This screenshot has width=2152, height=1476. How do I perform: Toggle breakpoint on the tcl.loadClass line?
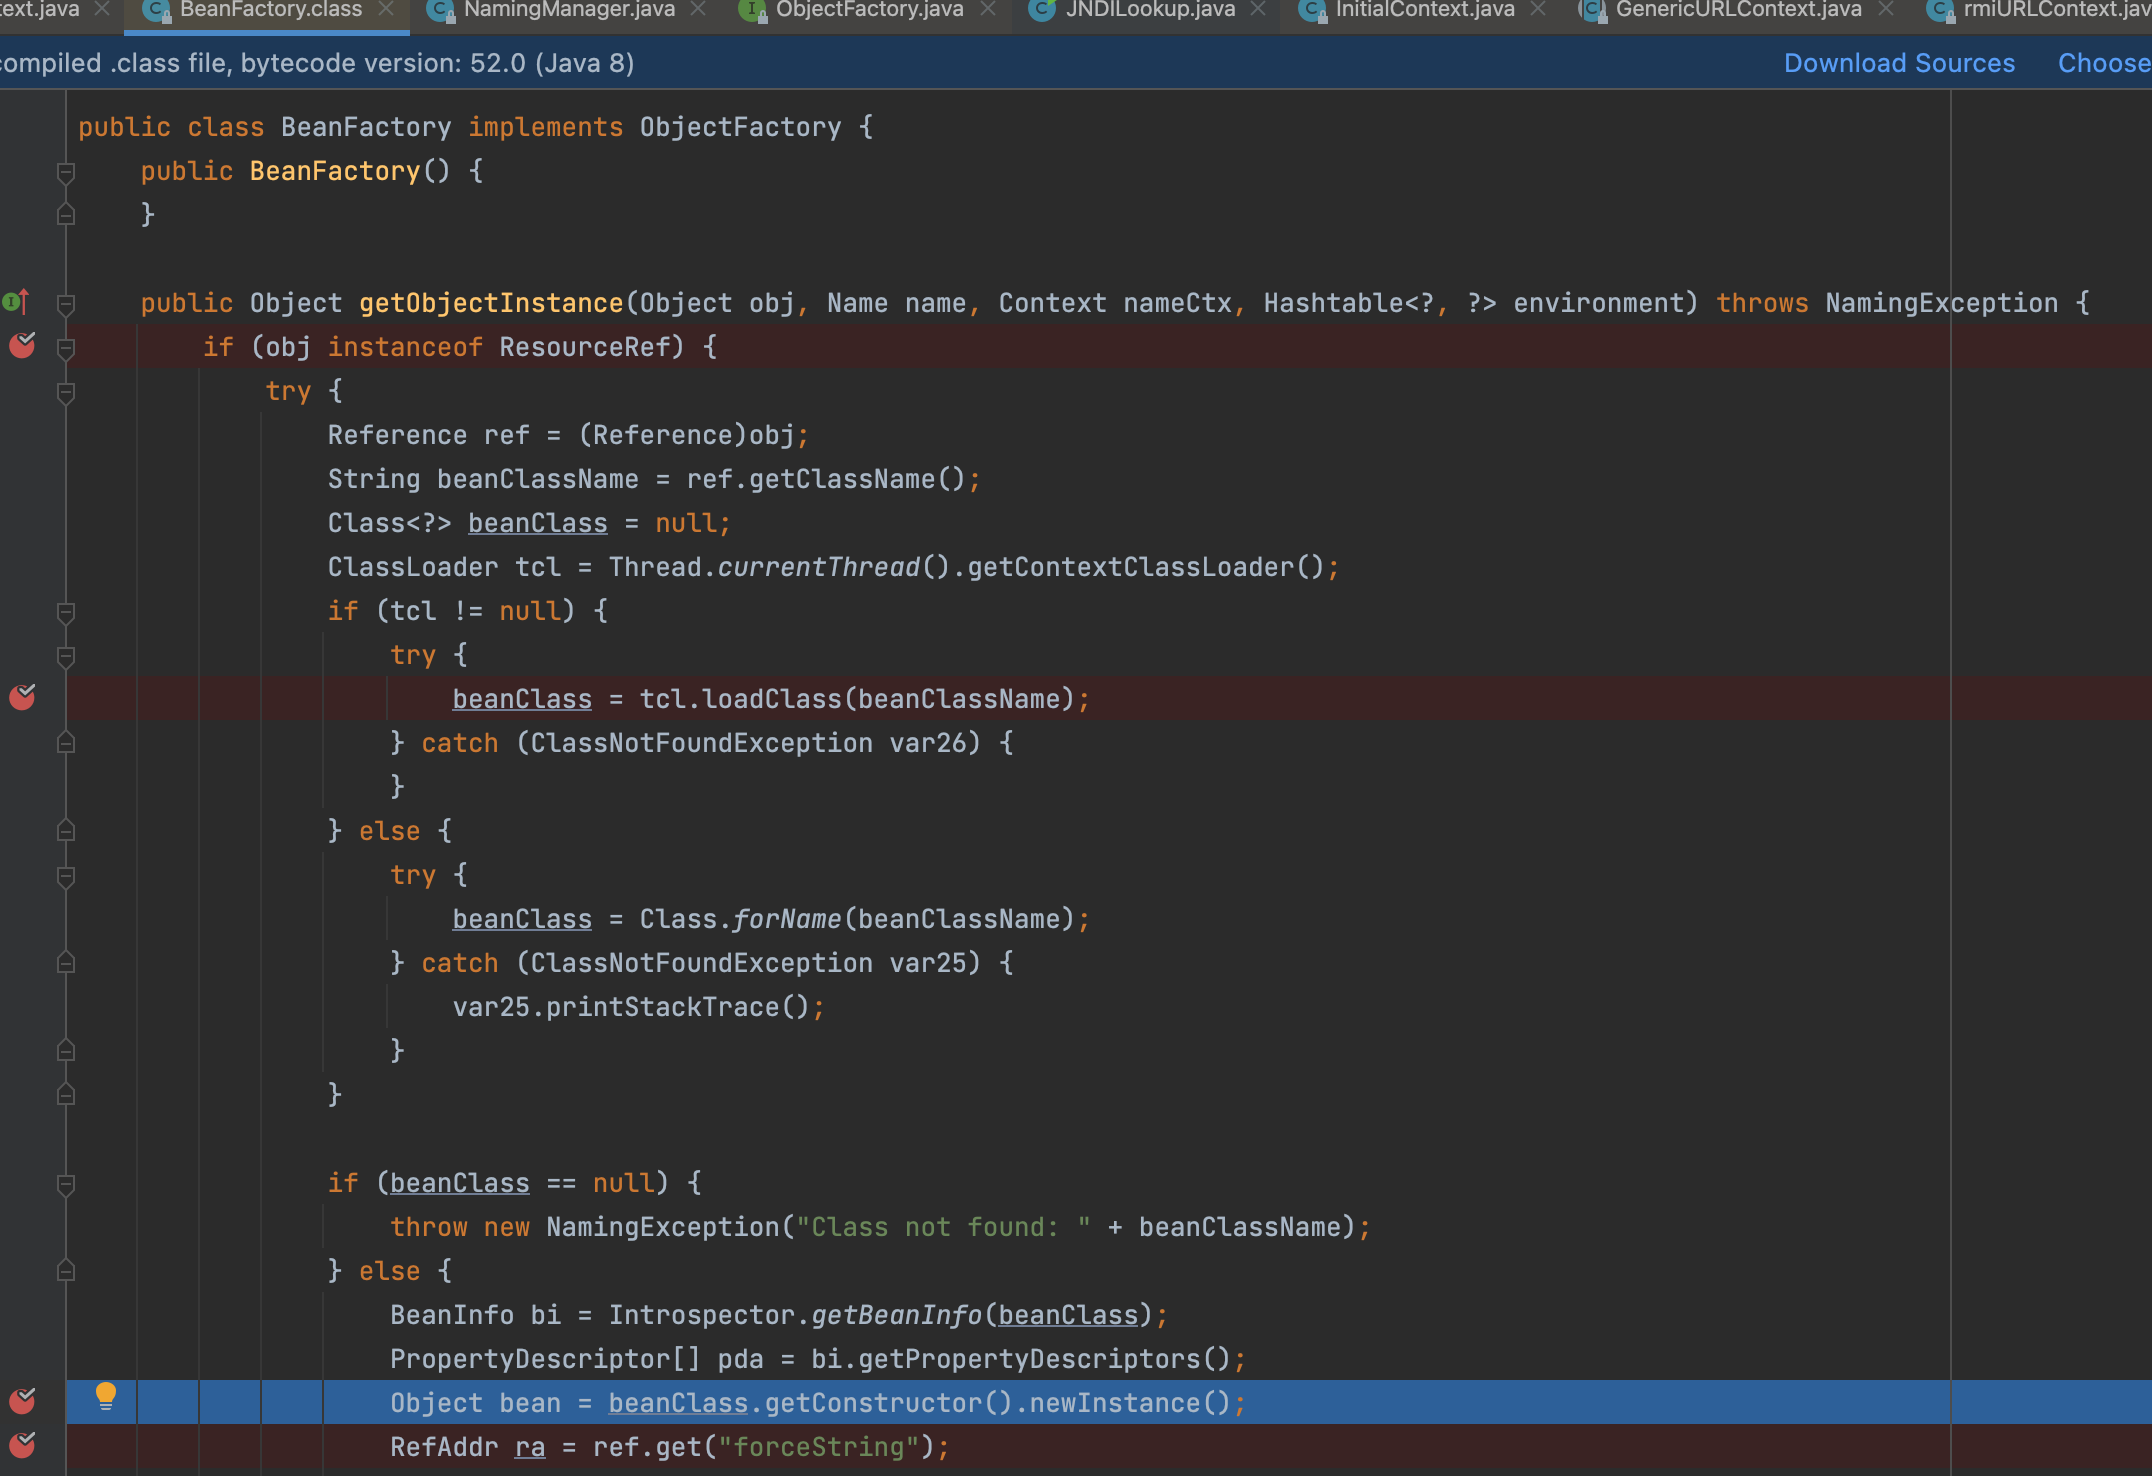pyautogui.click(x=22, y=697)
